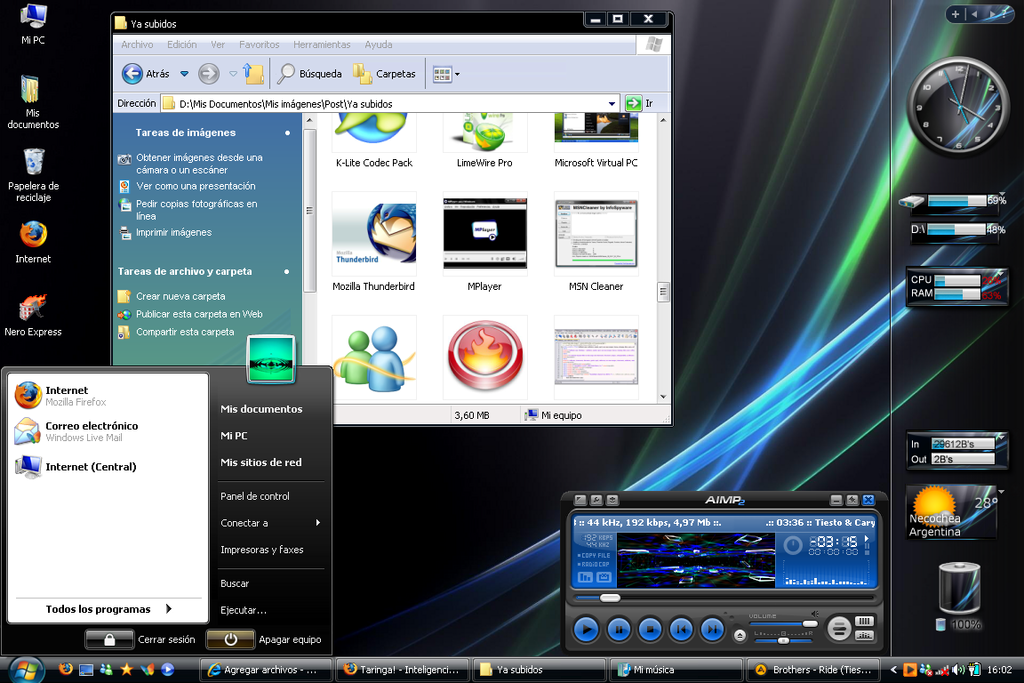
Task: Click the Firefox quick launch icon on the taskbar
Action: [66, 669]
